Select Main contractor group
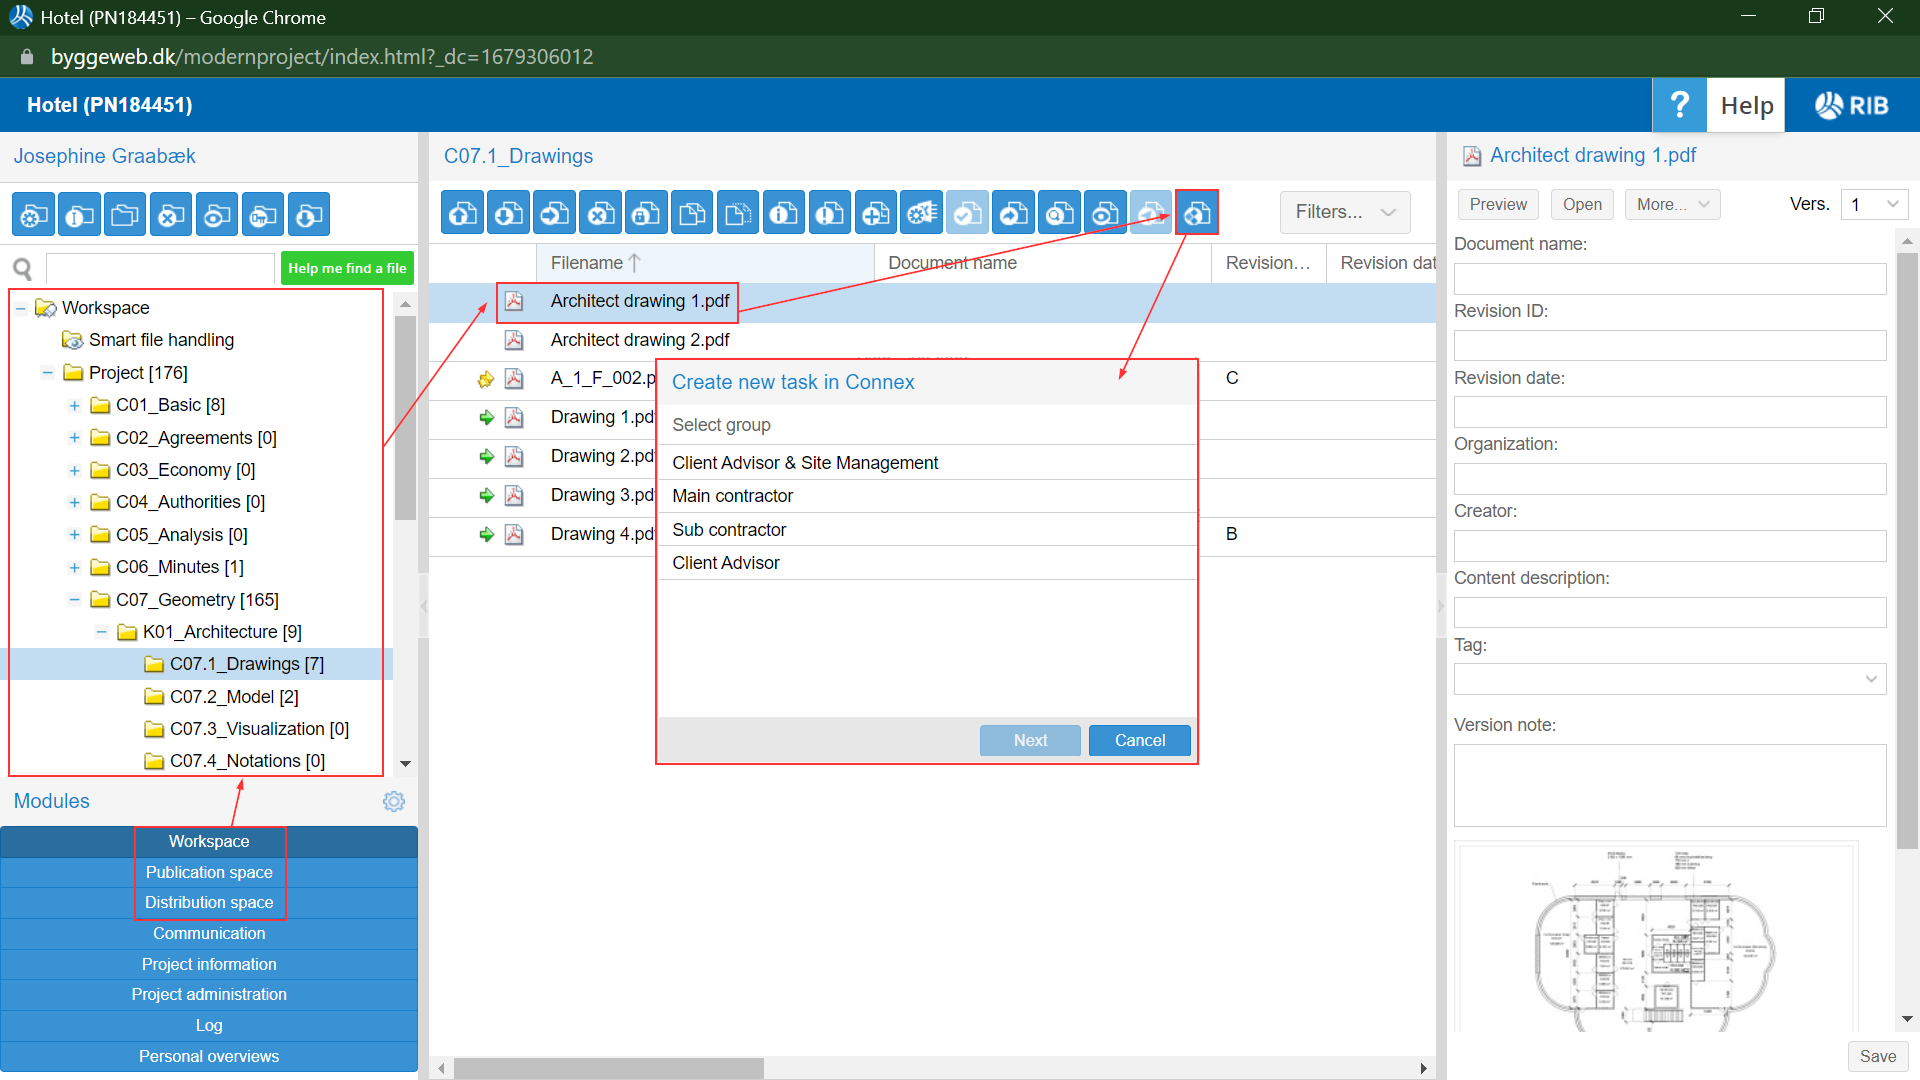 click(x=733, y=496)
